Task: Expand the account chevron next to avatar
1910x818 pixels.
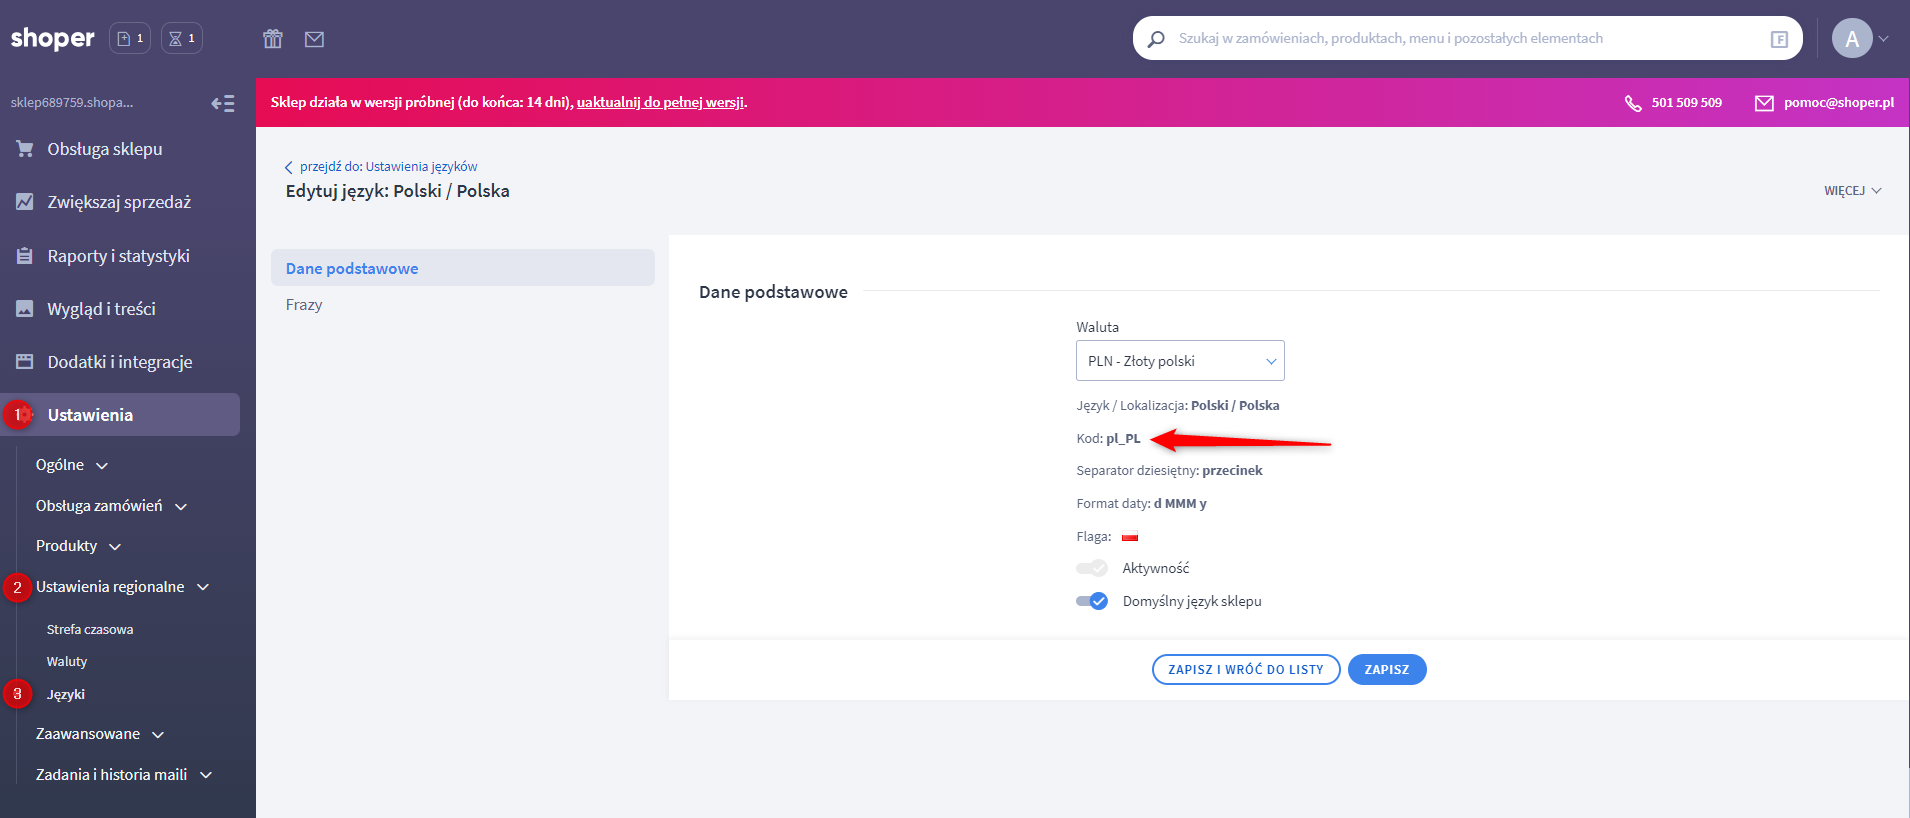Action: coord(1884,39)
